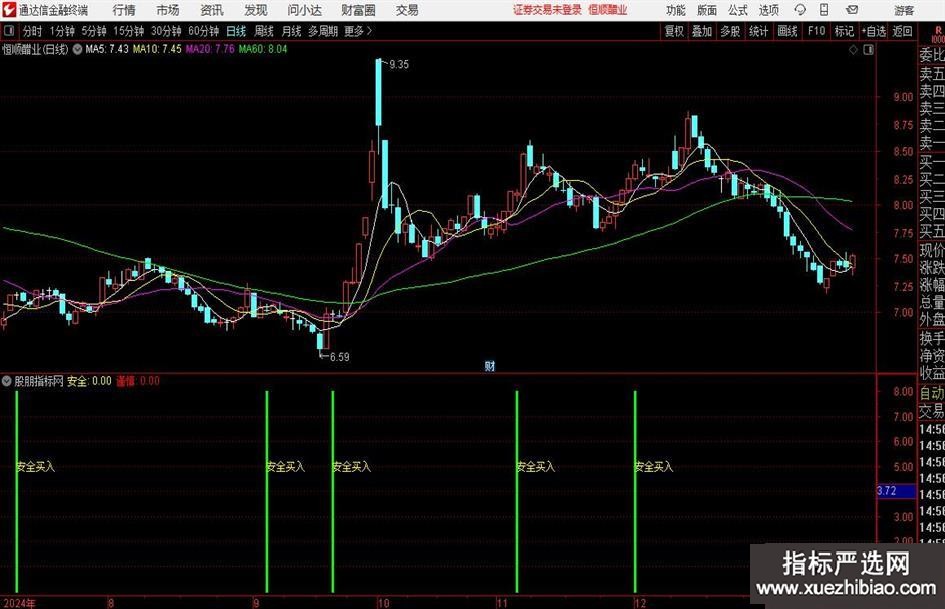The image size is (945, 609).
Task: Open the 行情 menu
Action: tap(124, 10)
